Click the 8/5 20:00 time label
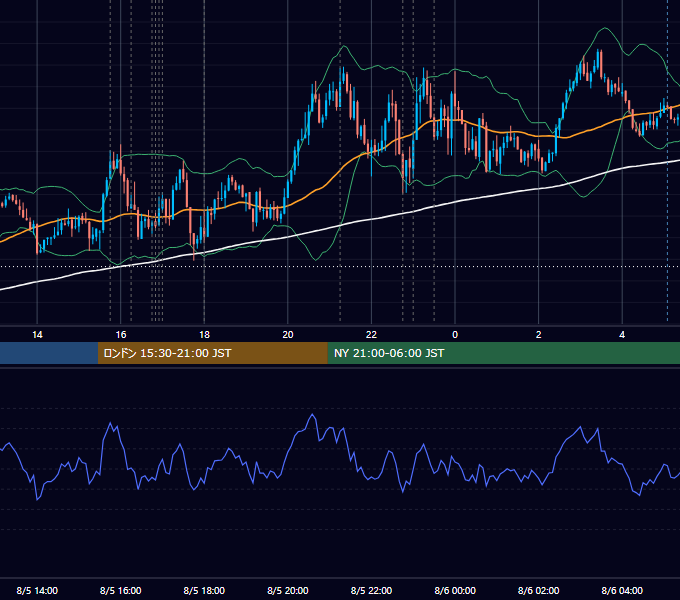The width and height of the screenshot is (680, 600). click(x=288, y=590)
